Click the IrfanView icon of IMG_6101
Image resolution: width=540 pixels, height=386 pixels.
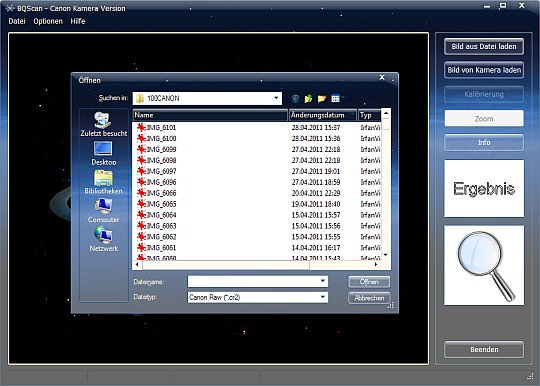[141, 127]
